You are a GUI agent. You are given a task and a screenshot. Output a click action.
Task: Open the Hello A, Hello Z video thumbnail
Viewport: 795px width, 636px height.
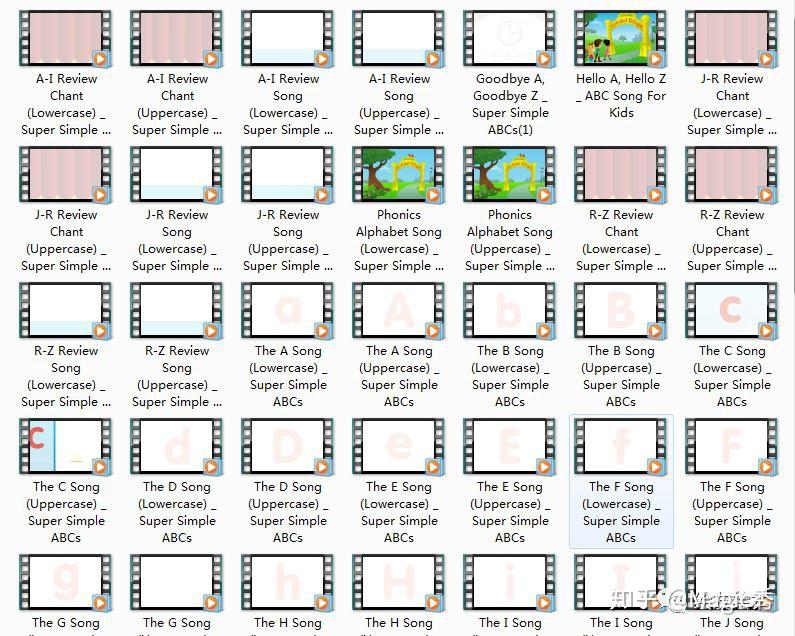coord(621,39)
